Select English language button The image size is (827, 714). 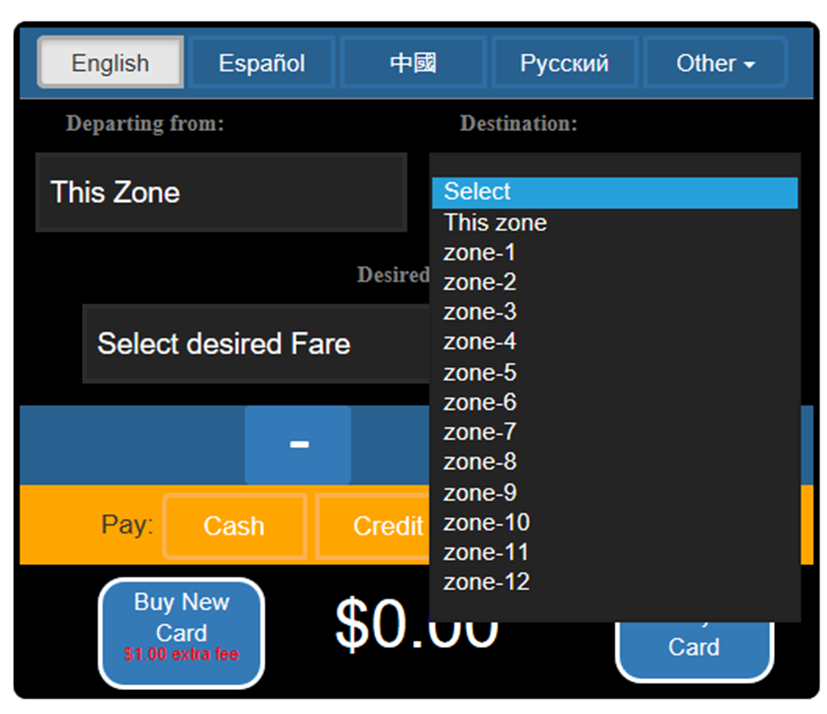coord(110,63)
